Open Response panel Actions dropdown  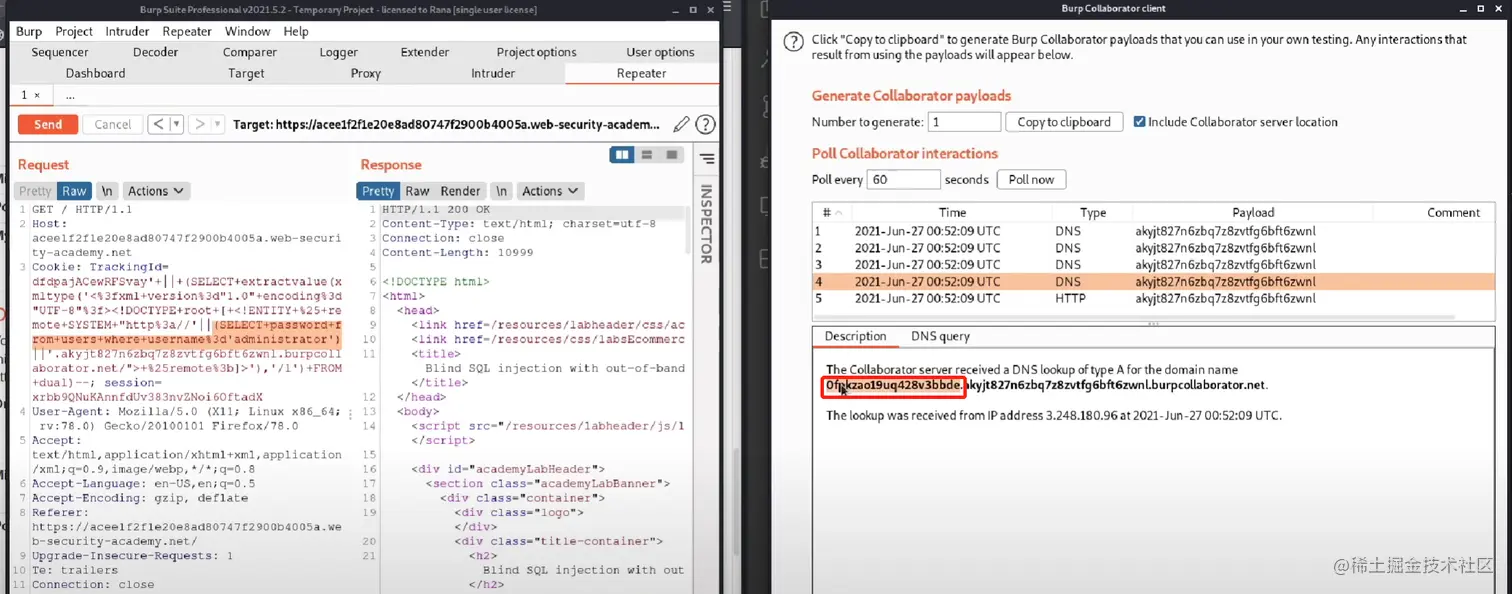[549, 191]
